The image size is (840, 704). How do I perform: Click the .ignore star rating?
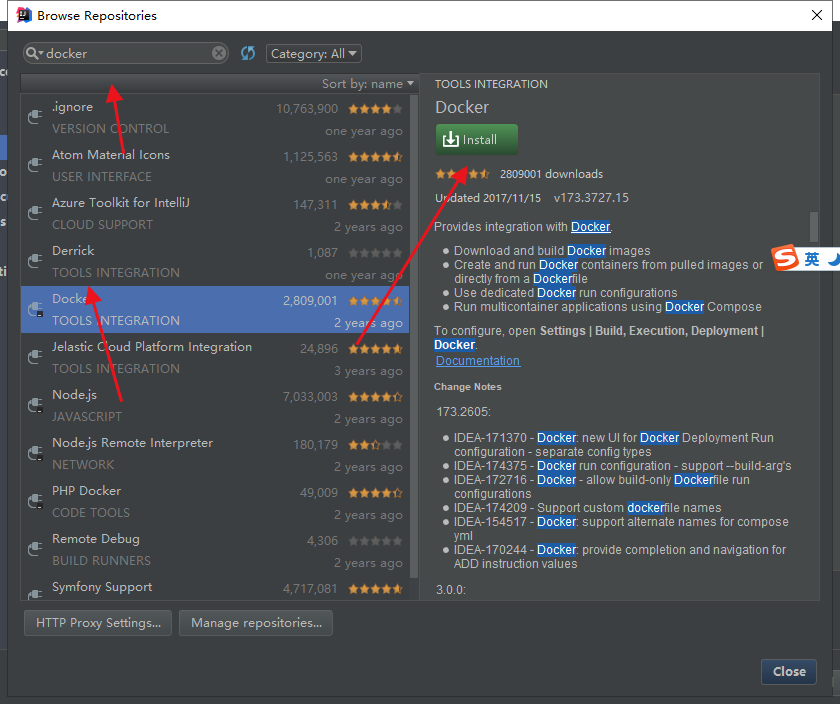tap(375, 109)
